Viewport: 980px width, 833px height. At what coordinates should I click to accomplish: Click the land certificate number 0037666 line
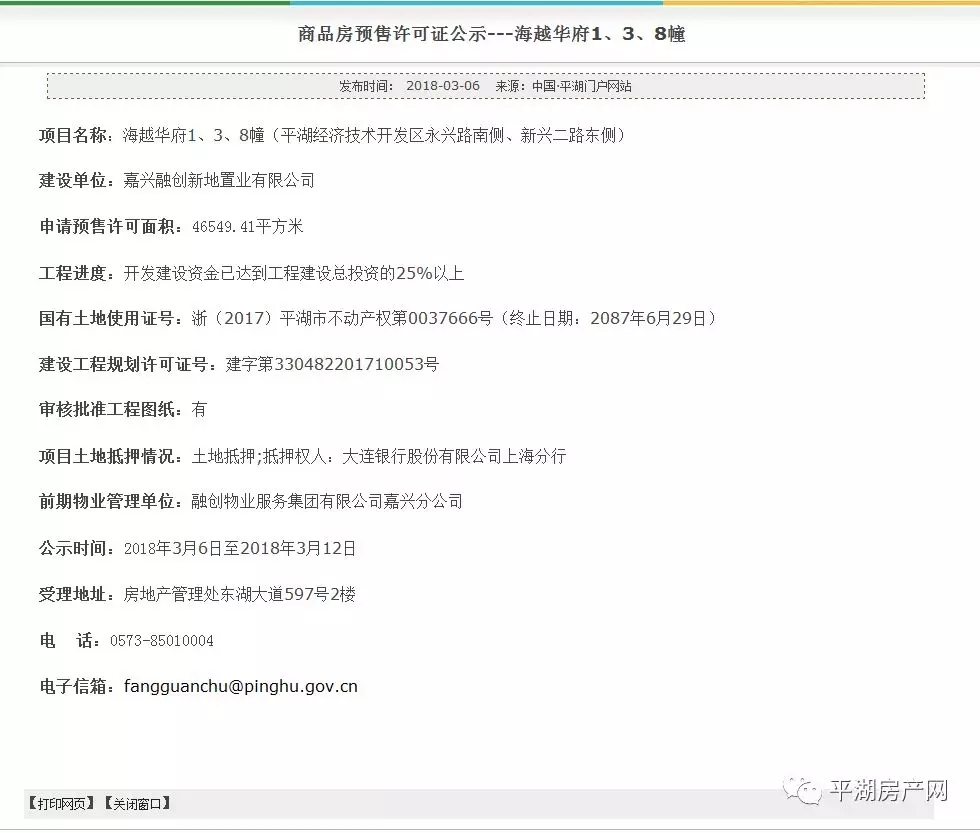[x=454, y=319]
